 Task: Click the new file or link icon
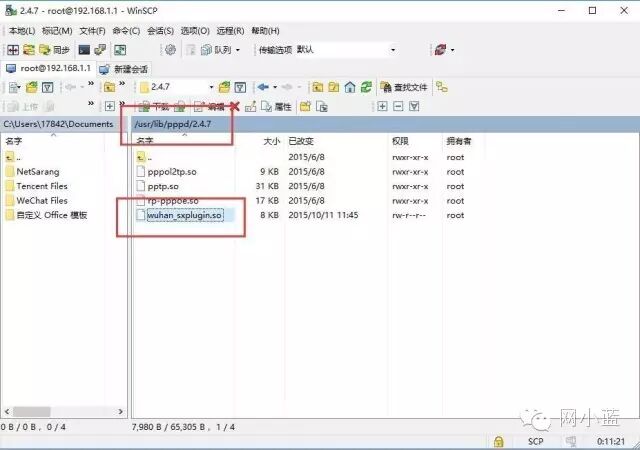(x=322, y=107)
